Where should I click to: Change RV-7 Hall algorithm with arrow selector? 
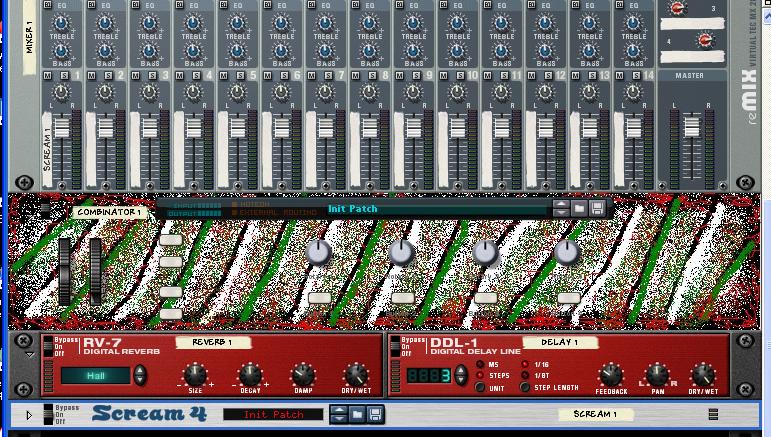(140, 375)
